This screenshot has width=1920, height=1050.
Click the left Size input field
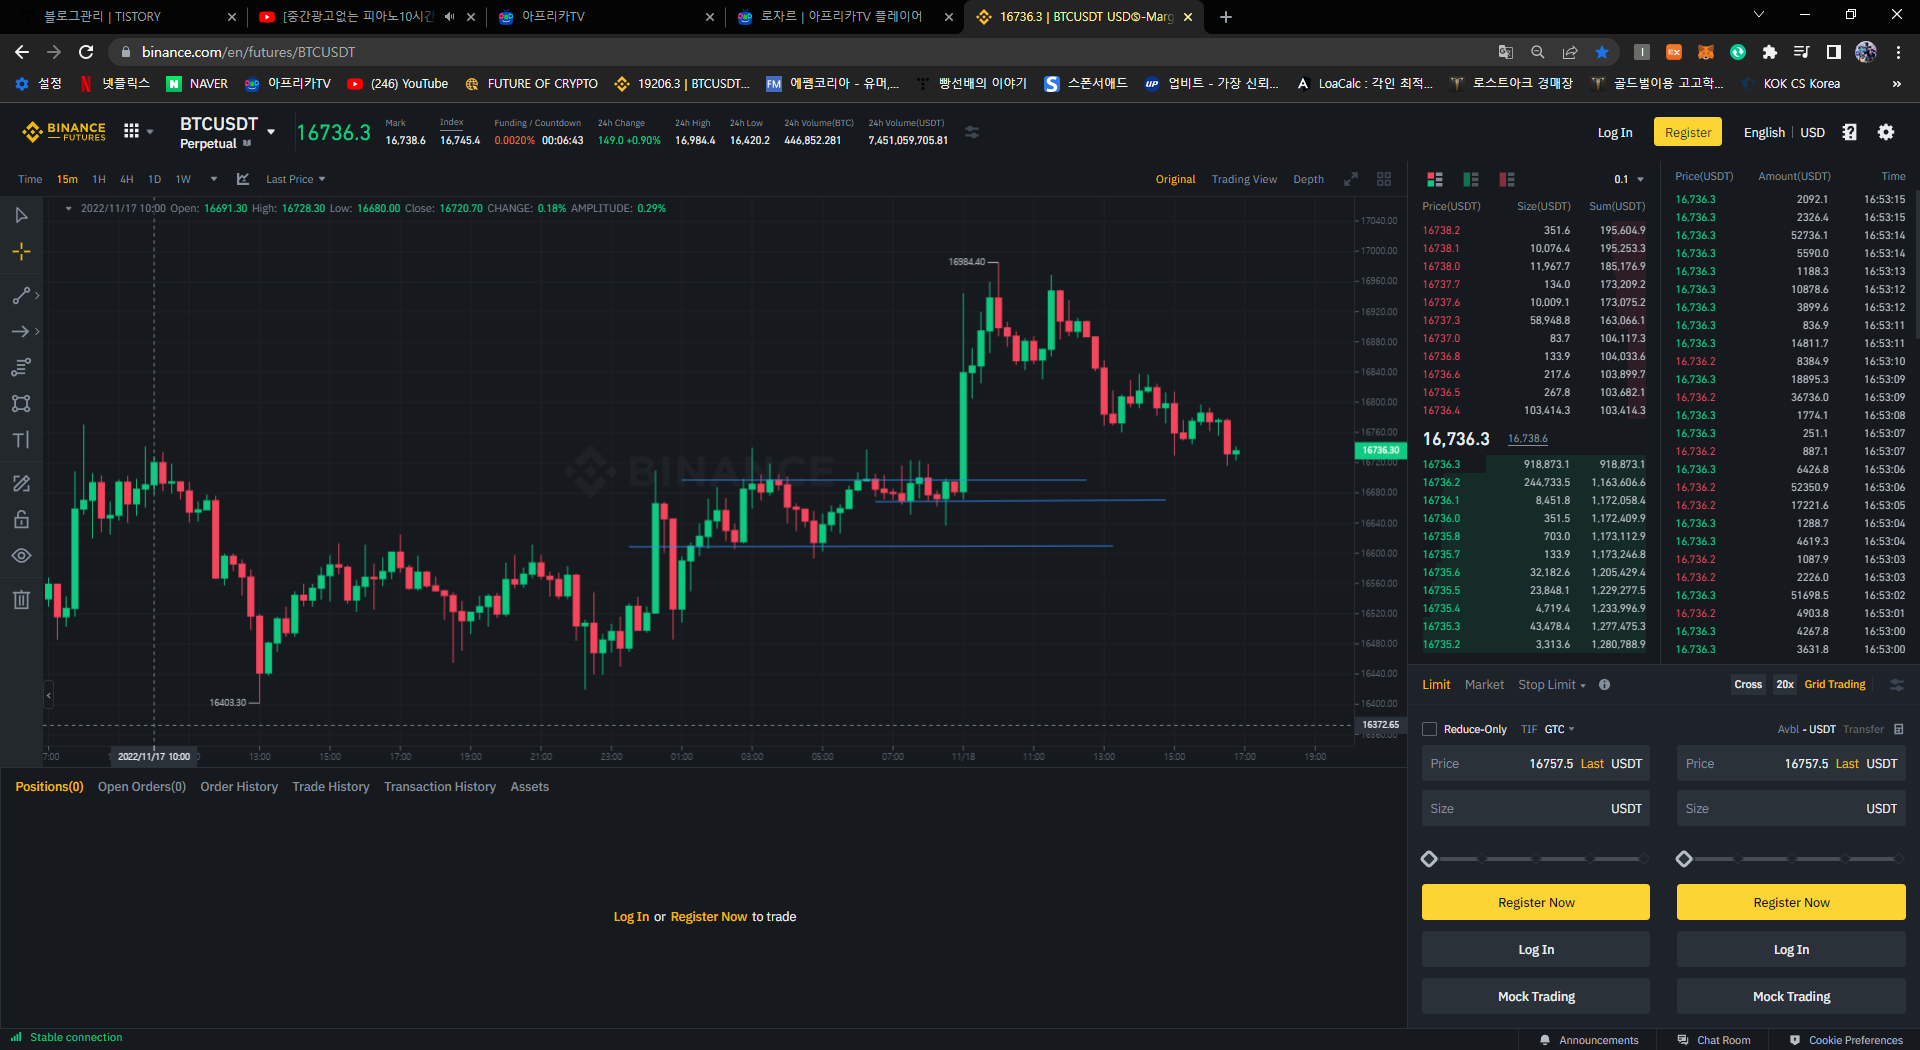point(1536,808)
